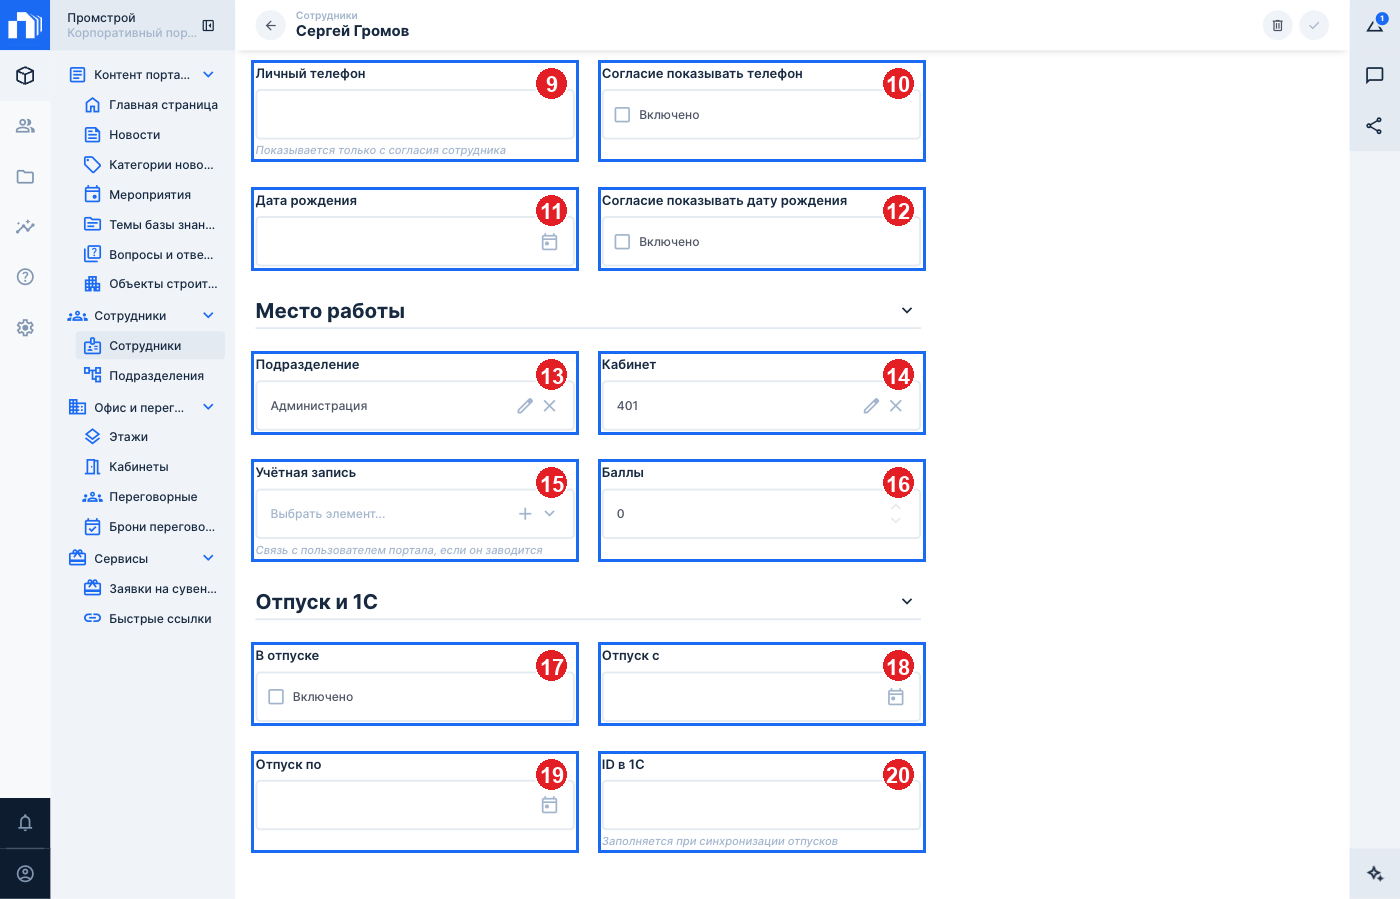Open Категории новостей in sidebar
This screenshot has width=1400, height=899.
pyautogui.click(x=152, y=165)
